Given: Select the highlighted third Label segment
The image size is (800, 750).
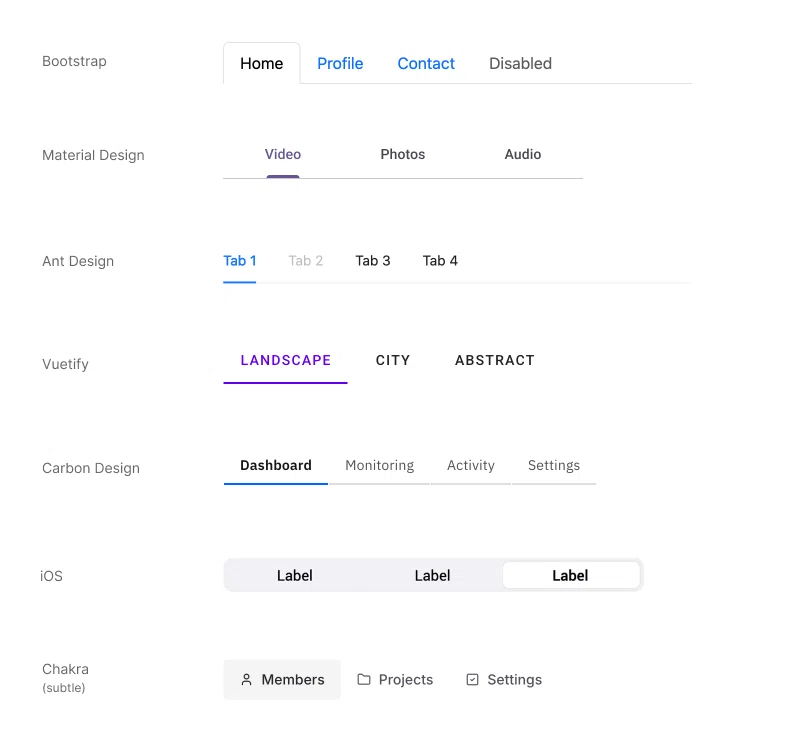Looking at the screenshot, I should tap(571, 576).
